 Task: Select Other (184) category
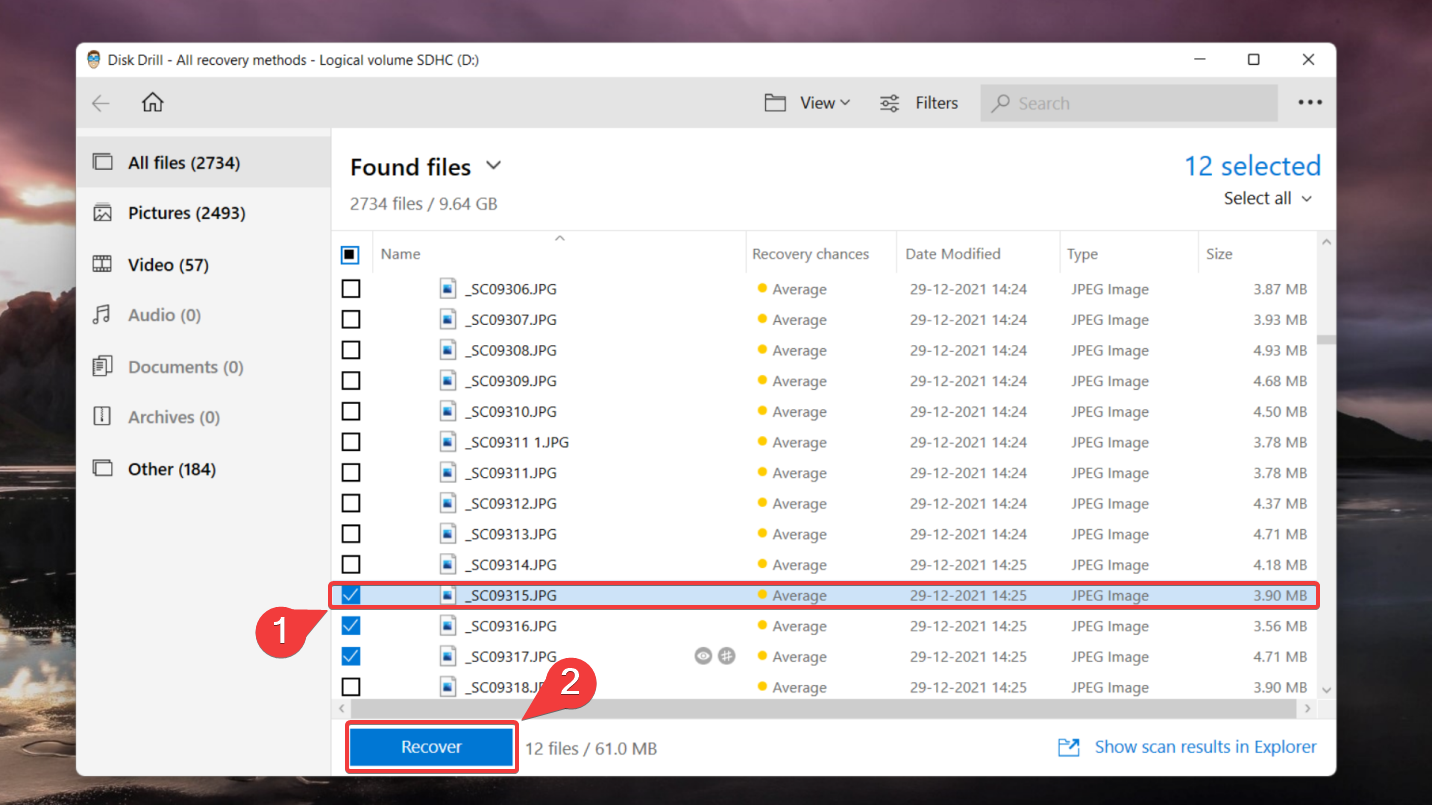pos(203,469)
